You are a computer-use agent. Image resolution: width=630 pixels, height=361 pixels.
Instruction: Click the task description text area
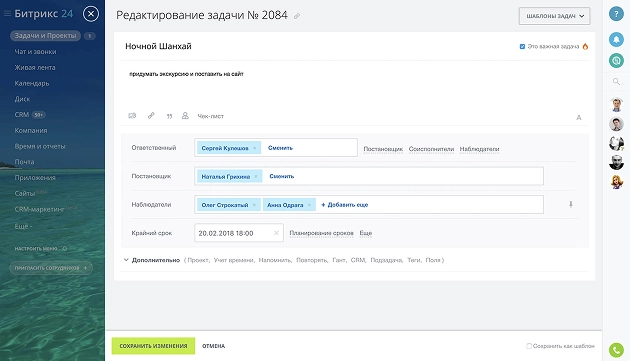354,84
